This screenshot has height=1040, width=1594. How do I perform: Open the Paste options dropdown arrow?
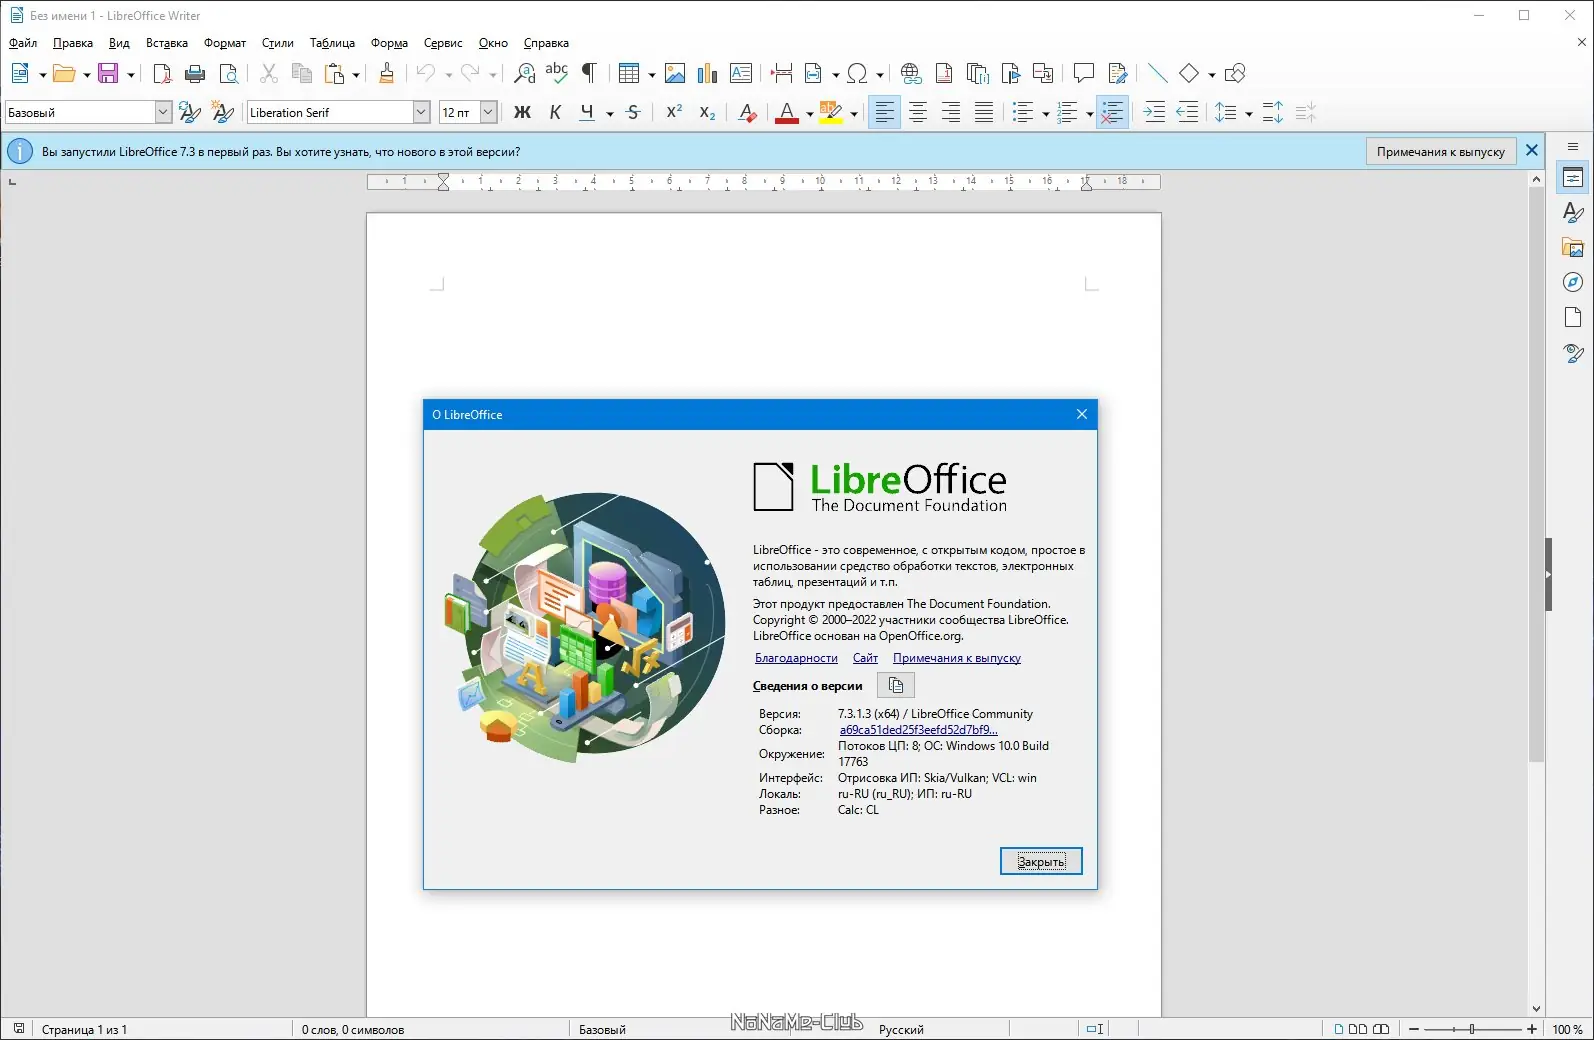356,75
